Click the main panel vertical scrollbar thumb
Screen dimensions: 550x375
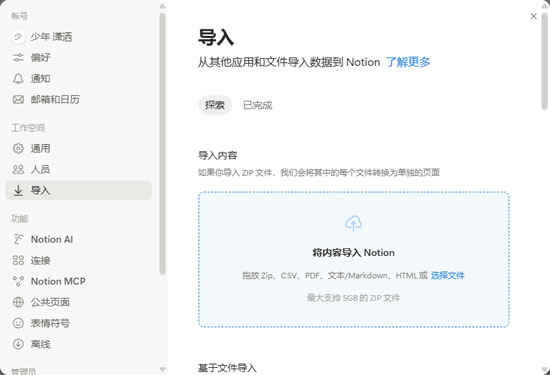[544, 61]
